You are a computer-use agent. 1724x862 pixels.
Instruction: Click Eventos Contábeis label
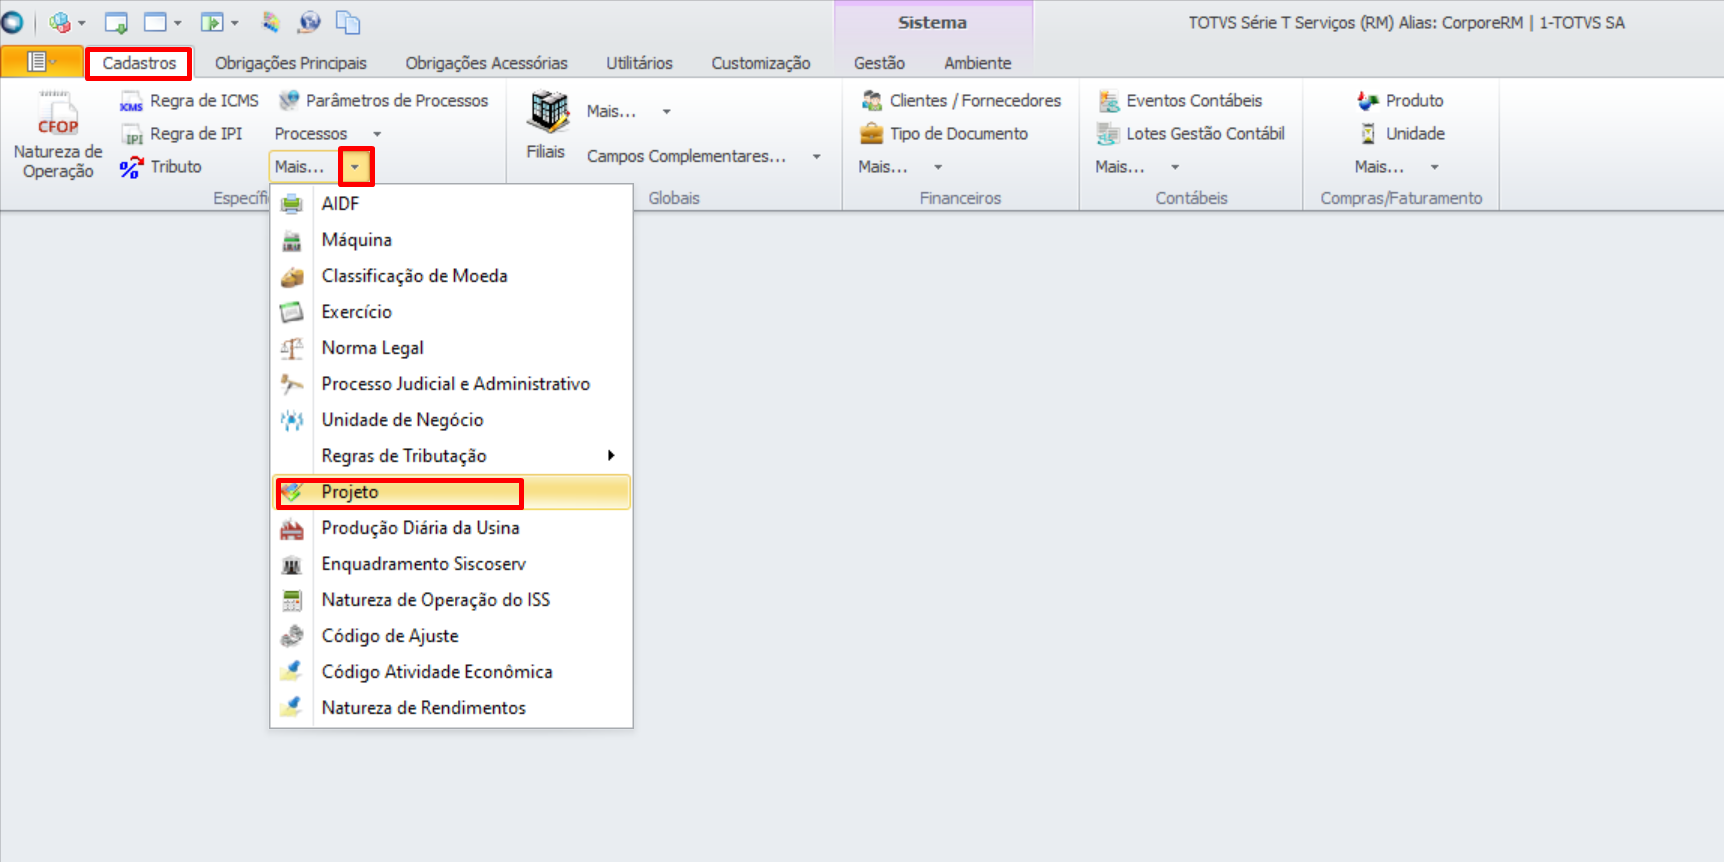(1194, 101)
